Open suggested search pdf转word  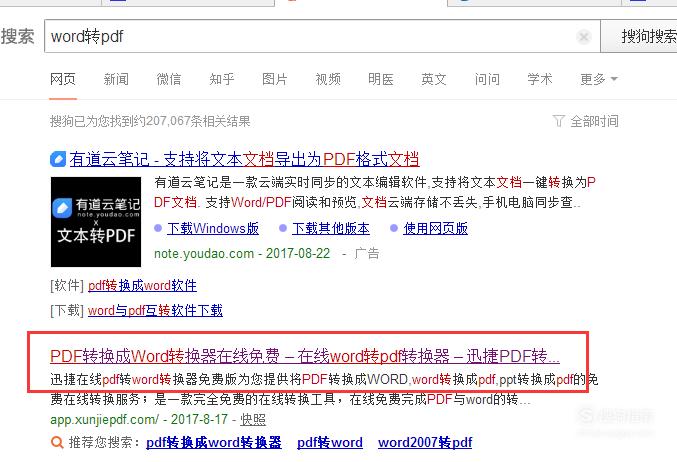tap(330, 443)
